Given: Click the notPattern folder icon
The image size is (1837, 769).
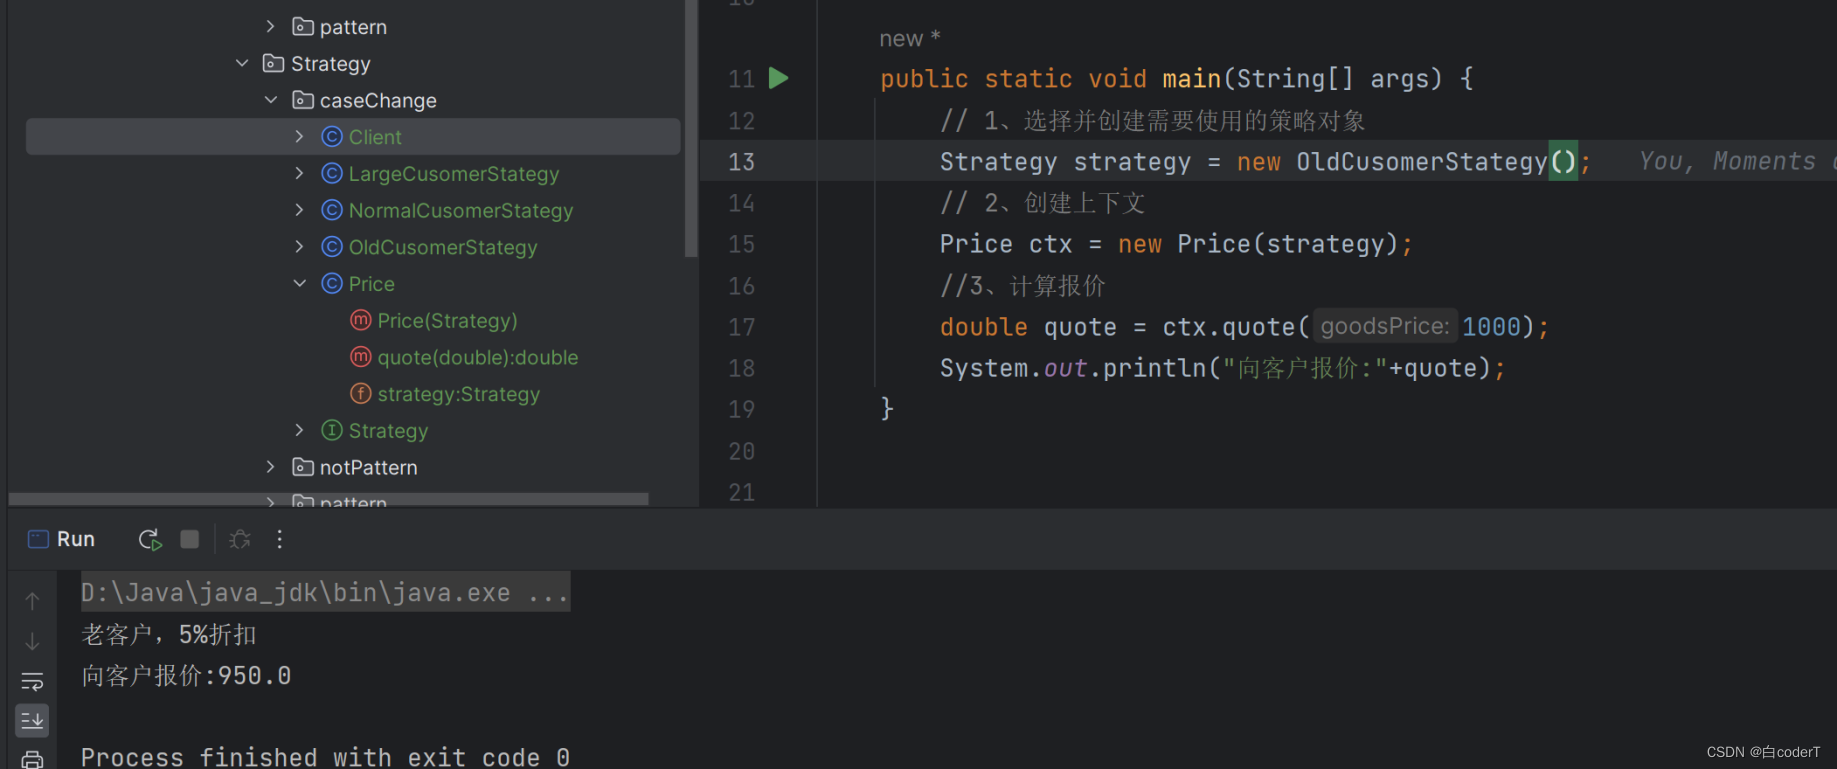Looking at the screenshot, I should click(303, 467).
